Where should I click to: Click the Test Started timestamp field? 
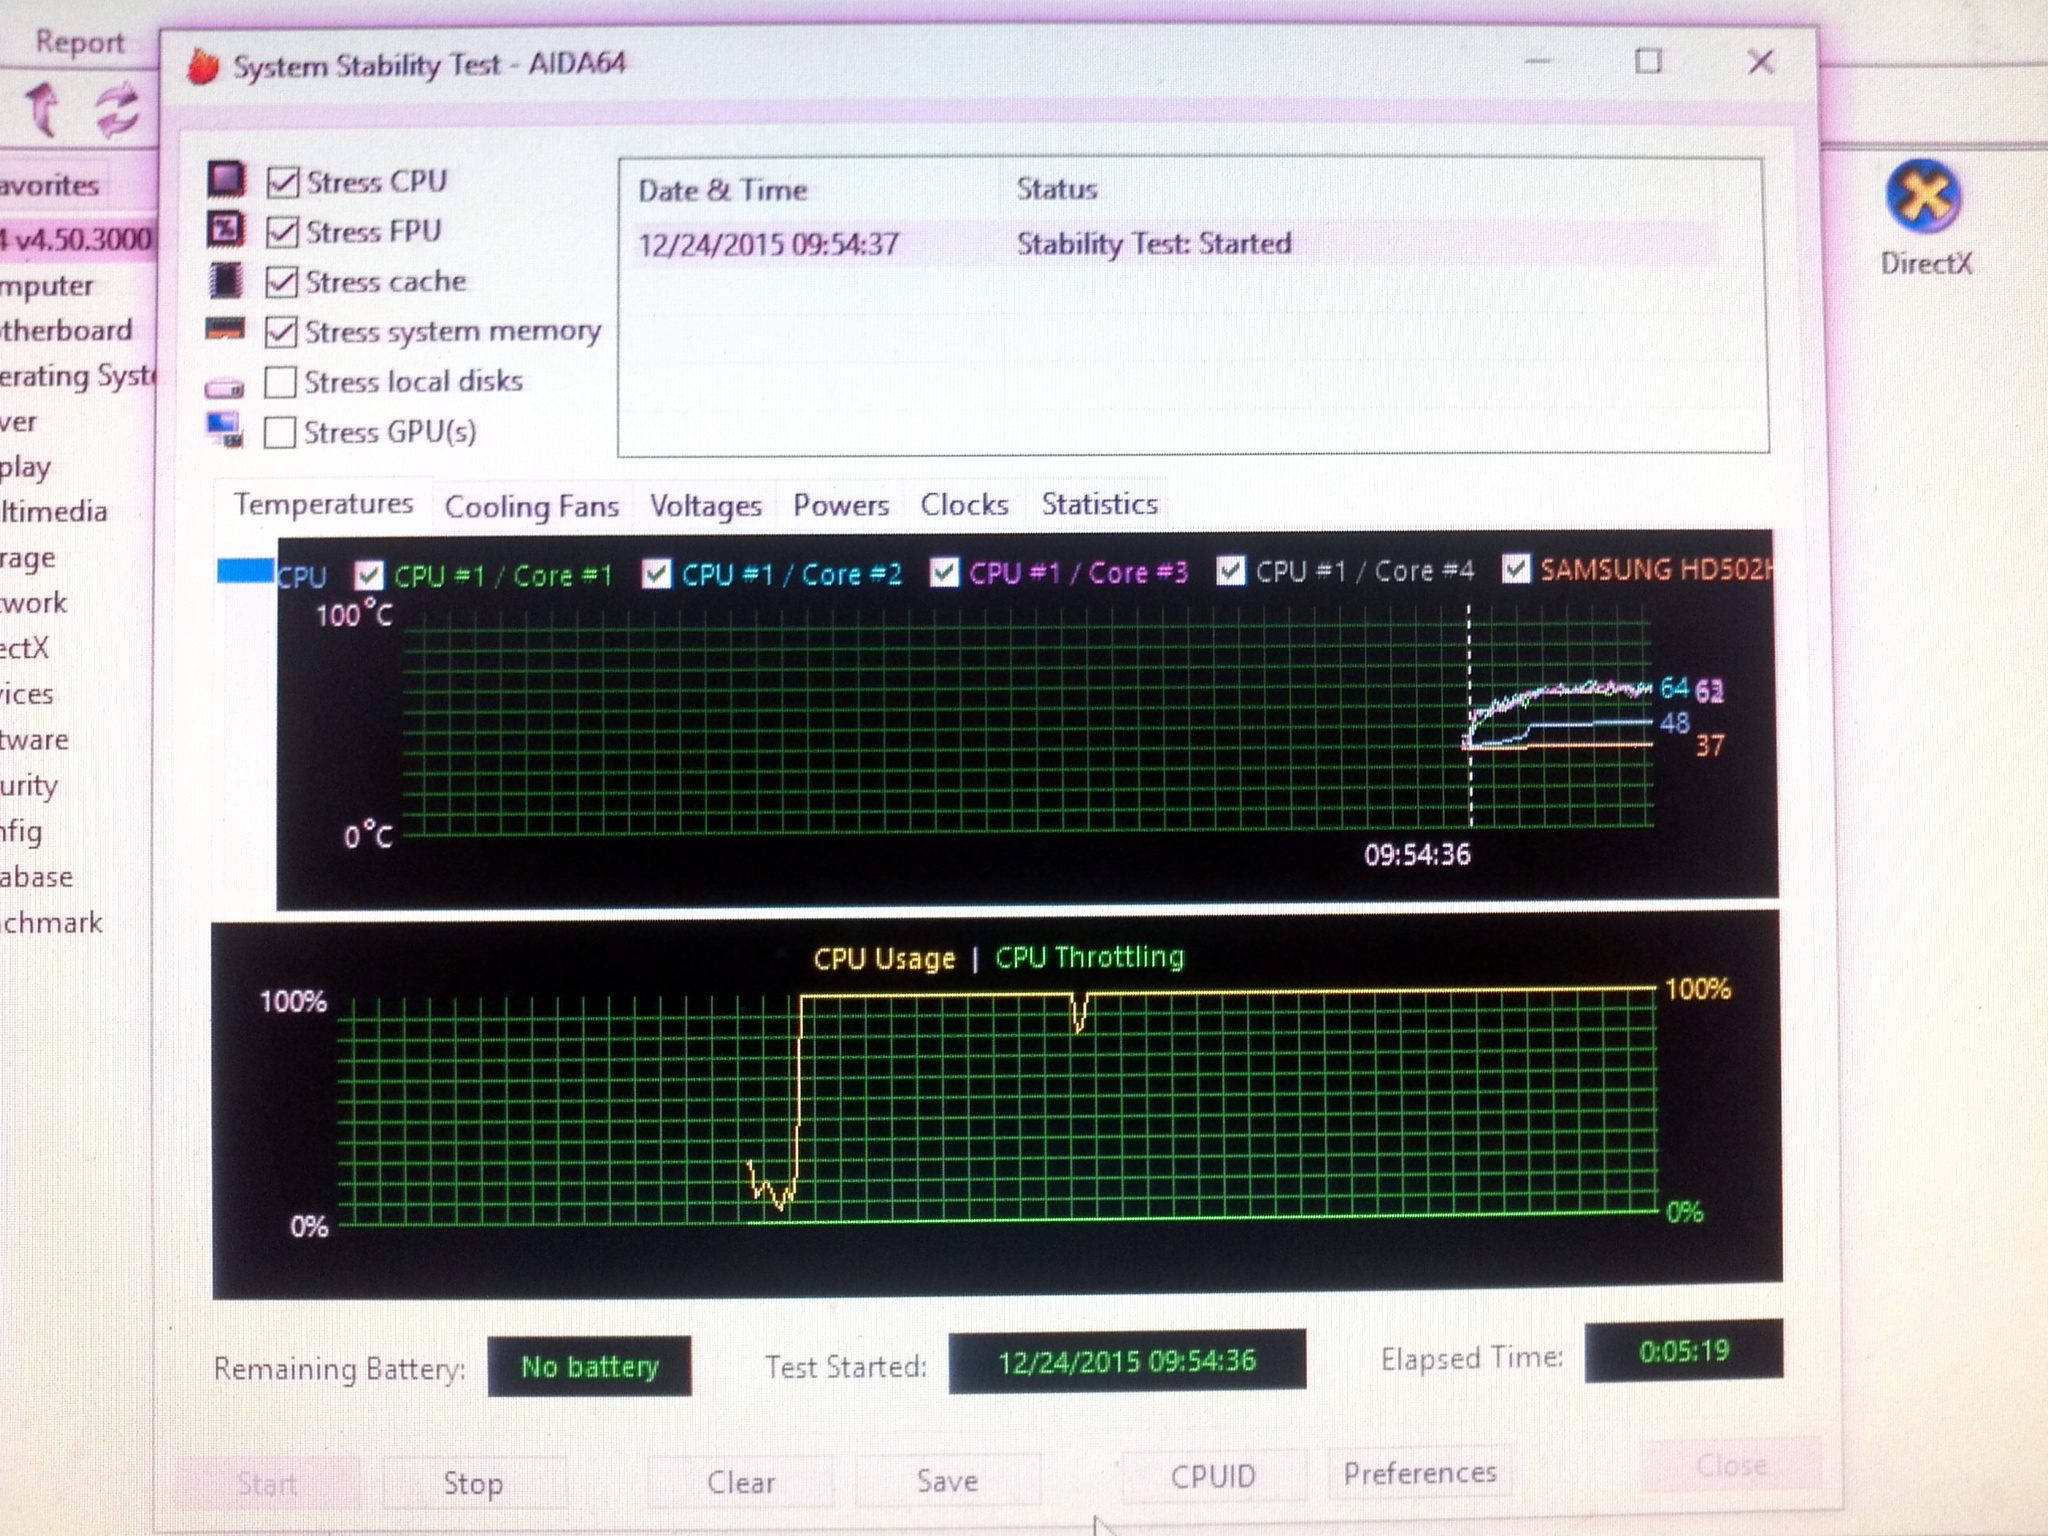1127,1360
